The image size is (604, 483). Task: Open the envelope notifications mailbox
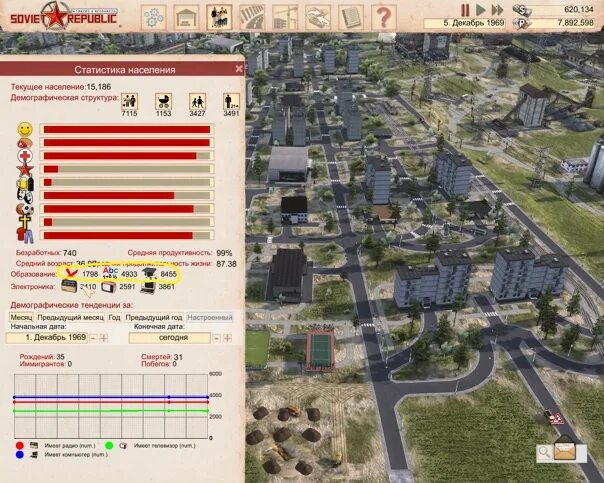[565, 449]
